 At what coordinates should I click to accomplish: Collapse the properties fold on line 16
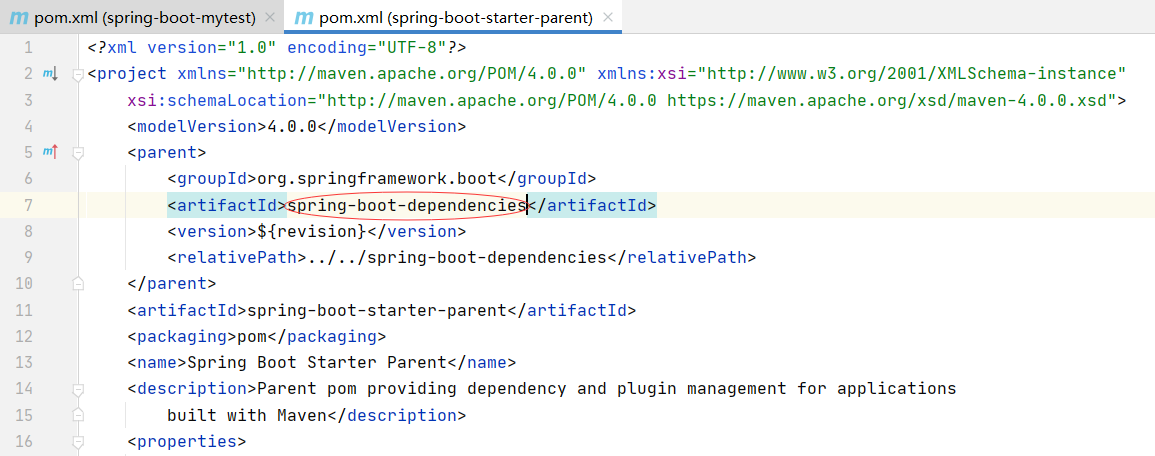tap(78, 441)
